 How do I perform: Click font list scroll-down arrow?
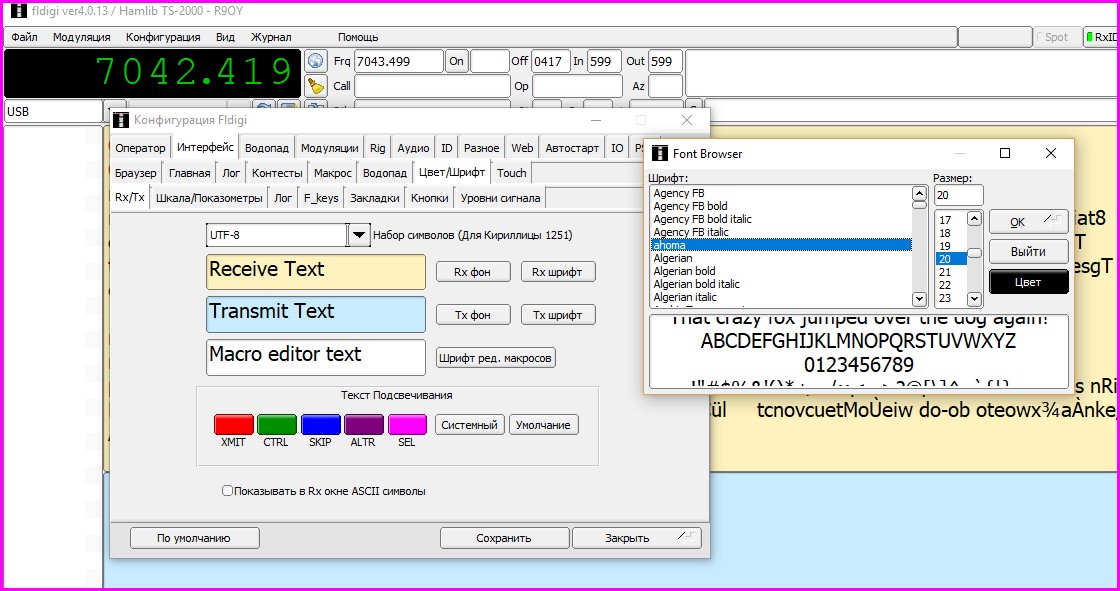coord(919,298)
